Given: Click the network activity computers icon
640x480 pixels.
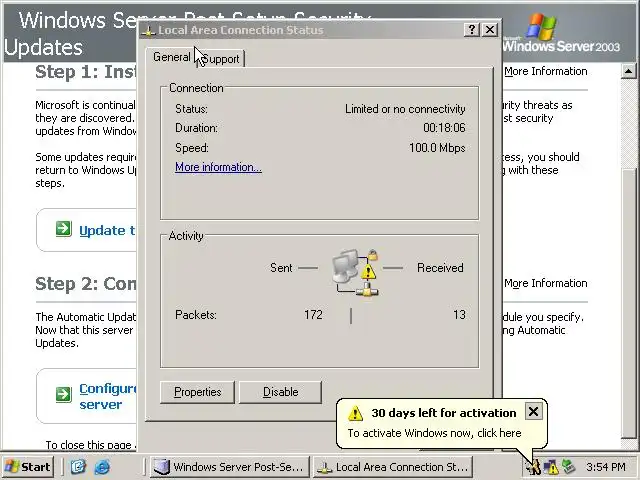Looking at the screenshot, I should [356, 273].
